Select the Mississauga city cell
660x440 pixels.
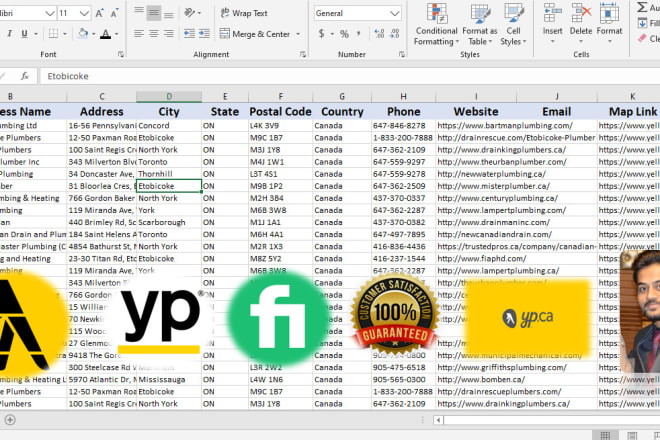click(169, 380)
